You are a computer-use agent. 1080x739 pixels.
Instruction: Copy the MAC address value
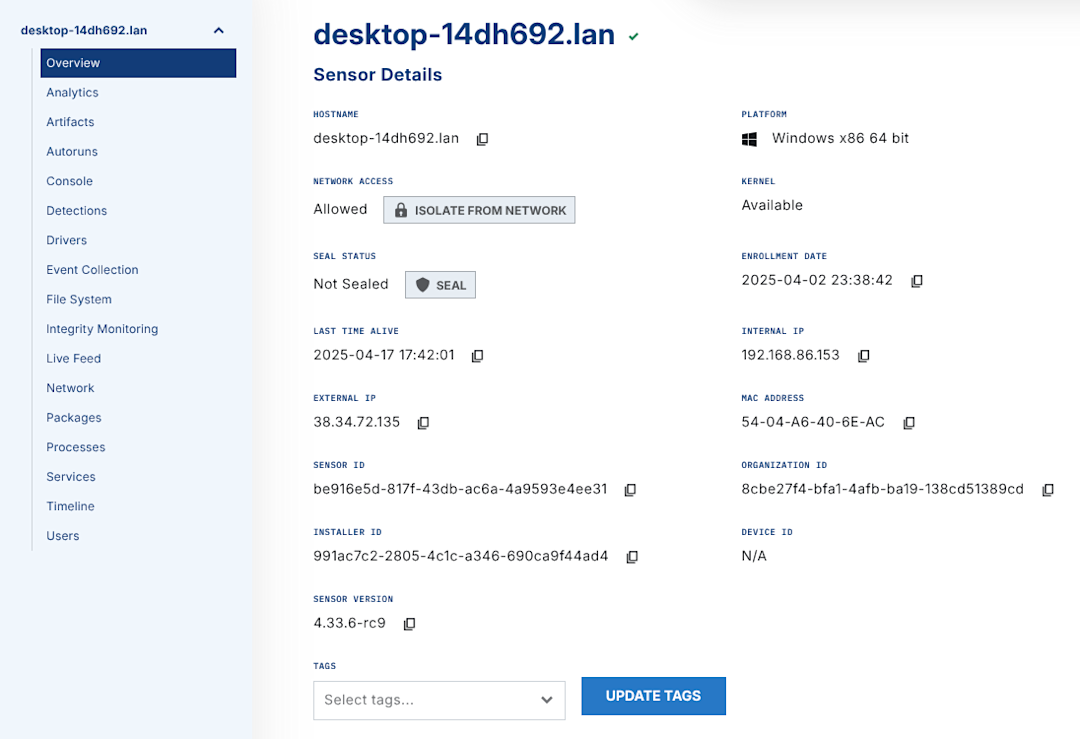(908, 422)
